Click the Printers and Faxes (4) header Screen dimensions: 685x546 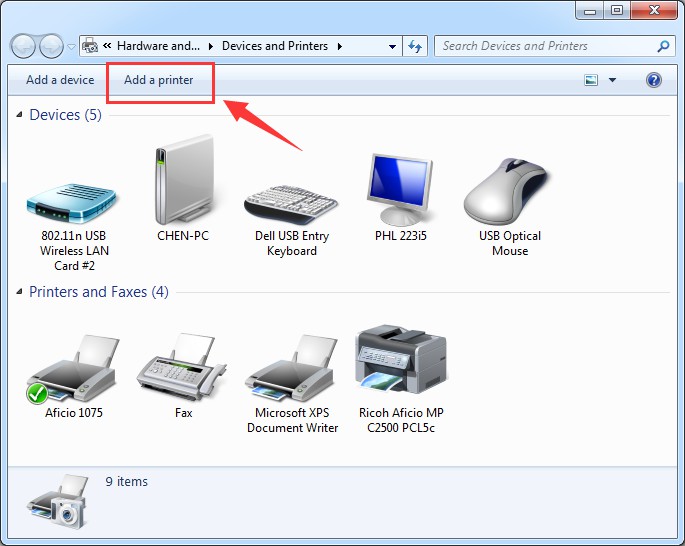[99, 292]
